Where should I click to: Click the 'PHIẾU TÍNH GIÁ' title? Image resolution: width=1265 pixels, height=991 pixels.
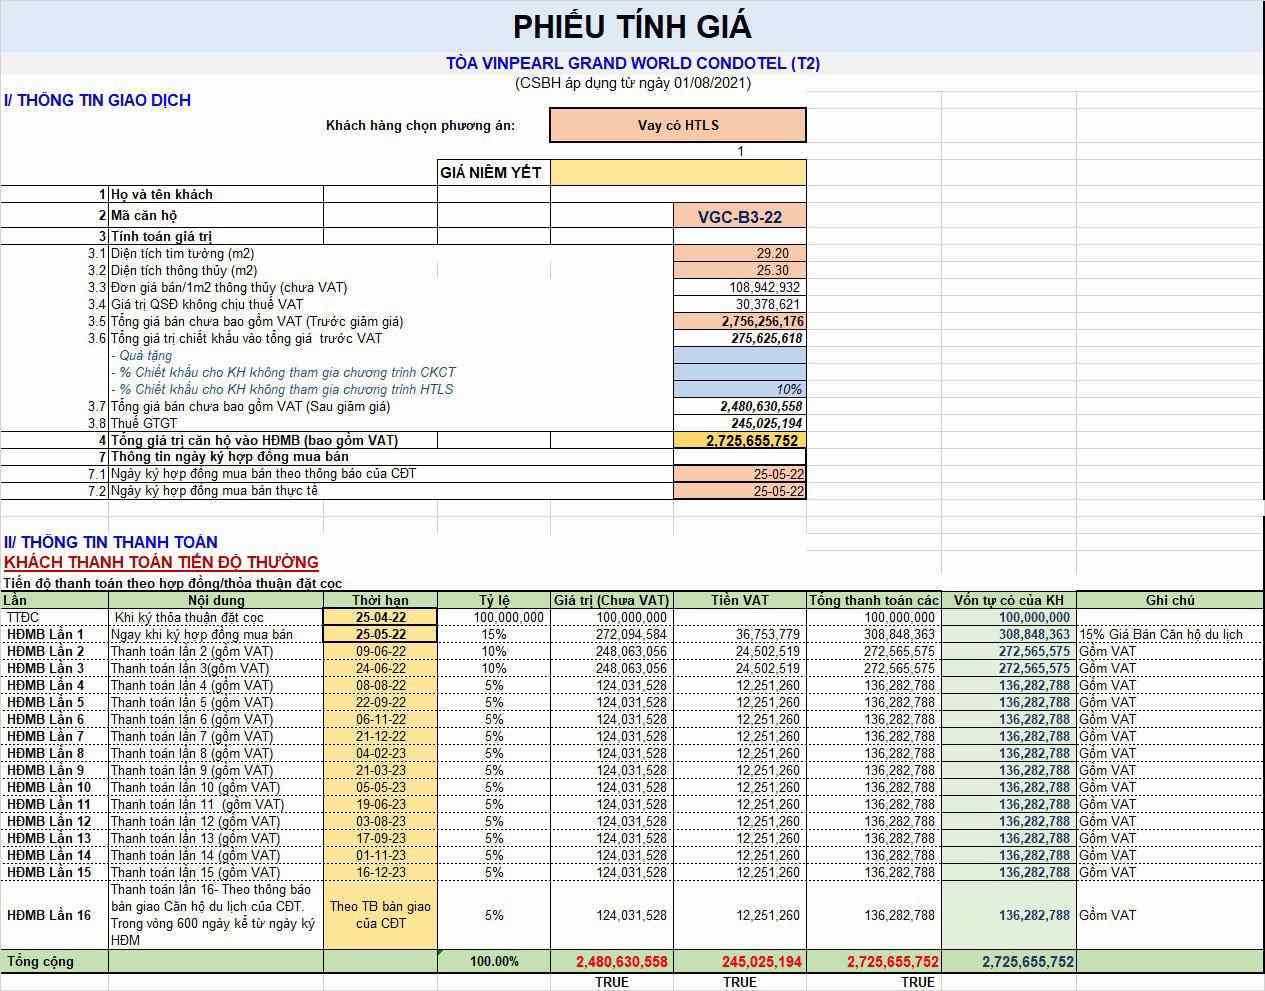coord(632,27)
